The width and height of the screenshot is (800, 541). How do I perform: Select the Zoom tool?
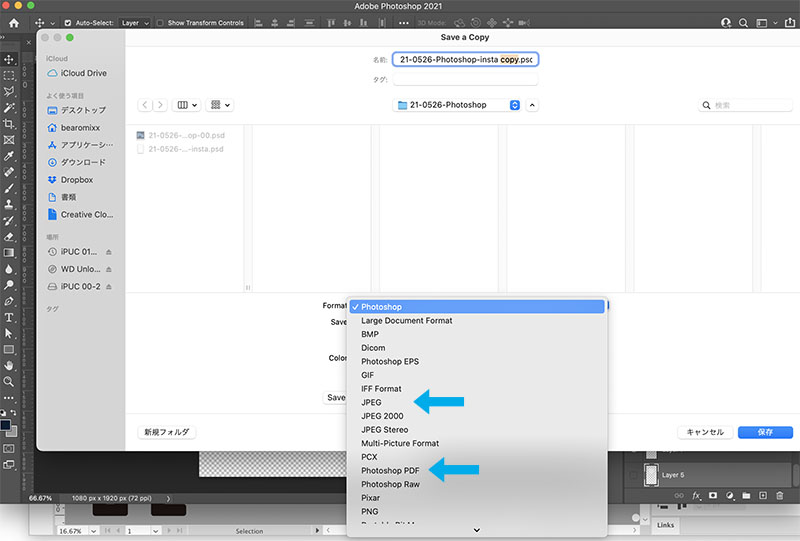[x=9, y=381]
